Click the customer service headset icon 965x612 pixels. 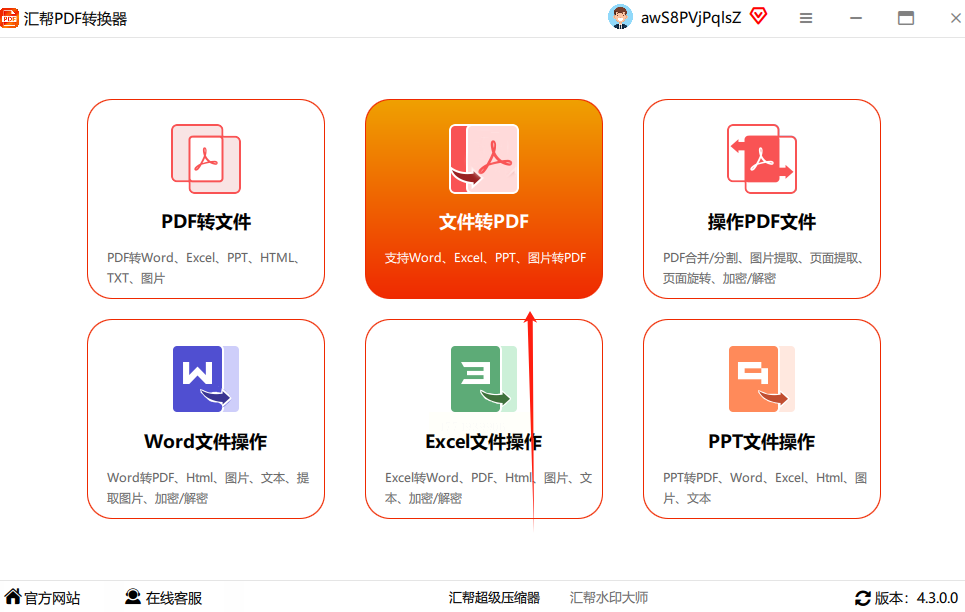[x=132, y=596]
